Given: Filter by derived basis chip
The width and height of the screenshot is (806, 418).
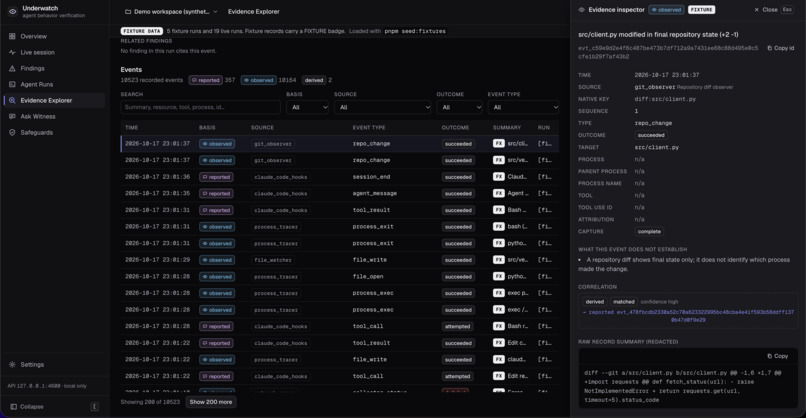Looking at the screenshot, I should click(314, 80).
